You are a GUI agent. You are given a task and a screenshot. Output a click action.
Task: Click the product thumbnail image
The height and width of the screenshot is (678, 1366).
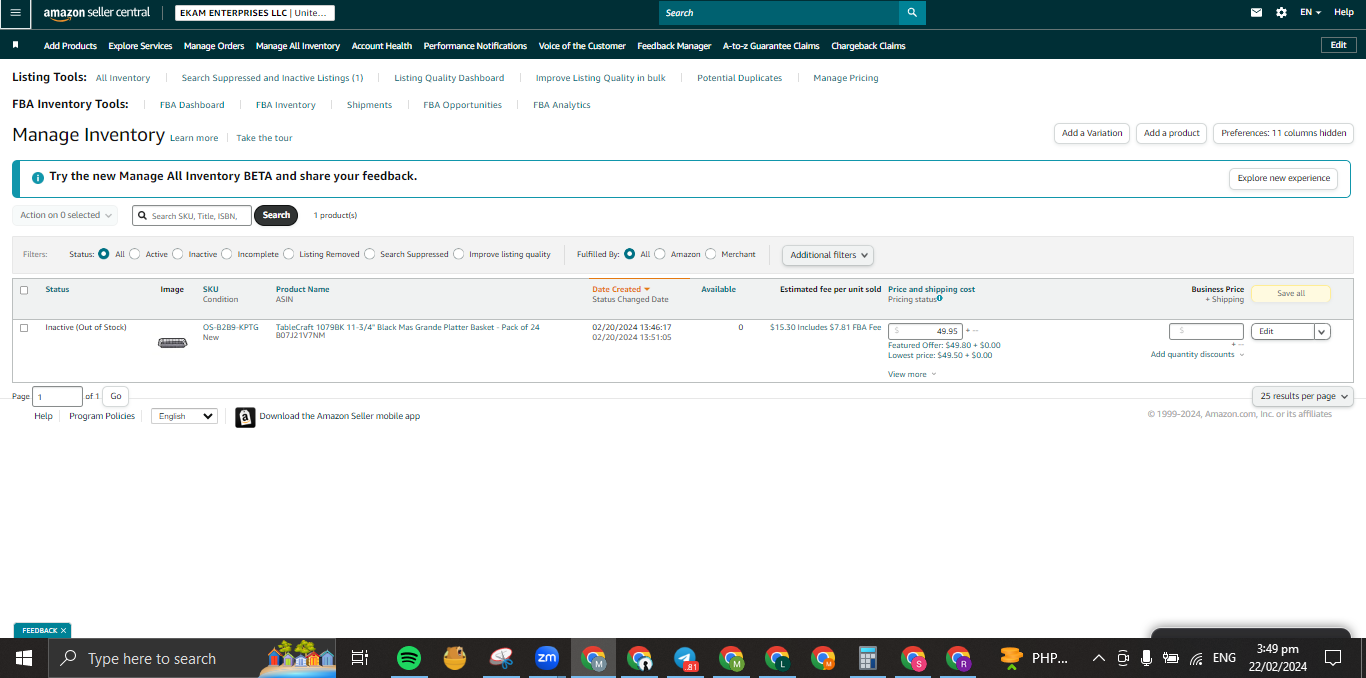(x=173, y=343)
